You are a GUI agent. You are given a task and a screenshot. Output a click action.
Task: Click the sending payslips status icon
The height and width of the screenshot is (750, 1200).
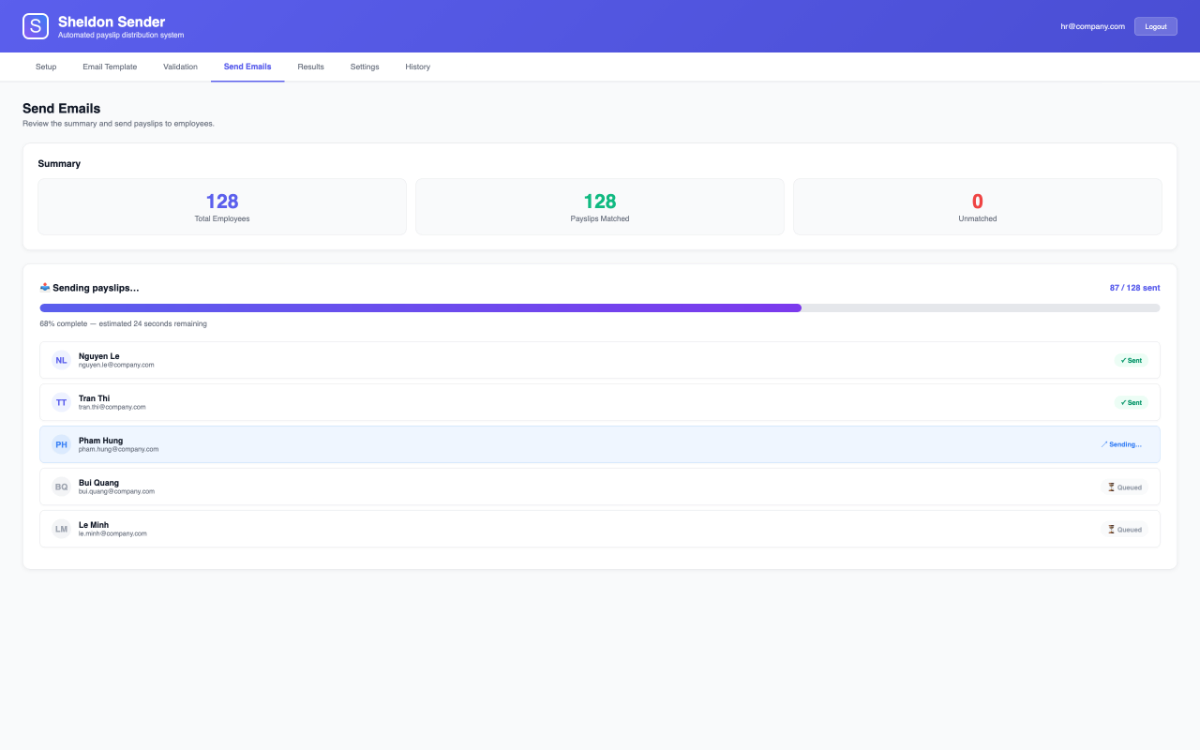click(x=45, y=287)
